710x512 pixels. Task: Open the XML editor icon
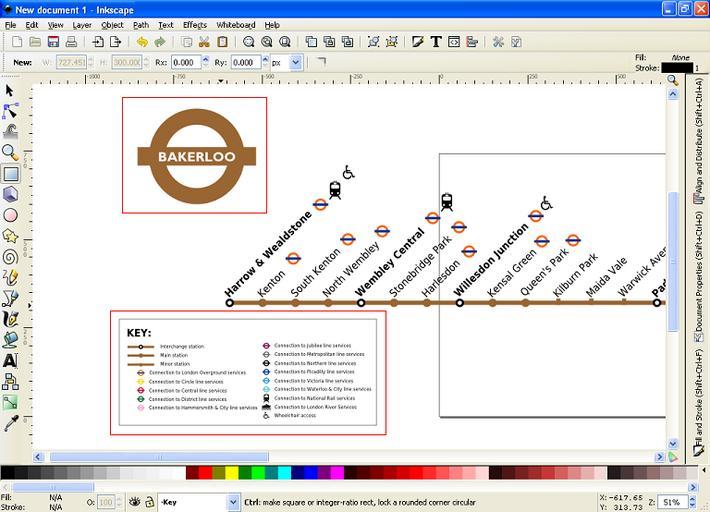tap(454, 42)
